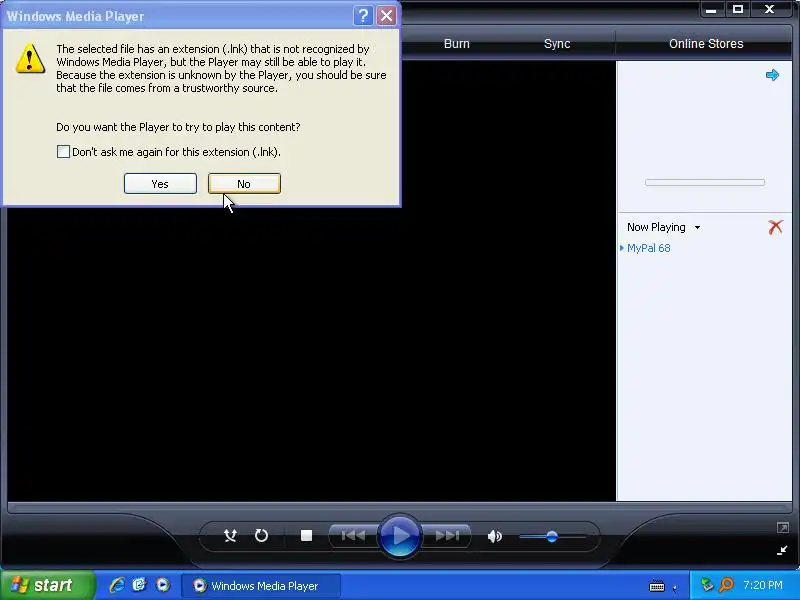Screen dimensions: 800x600
Task: Turn on repeat
Action: (261, 536)
